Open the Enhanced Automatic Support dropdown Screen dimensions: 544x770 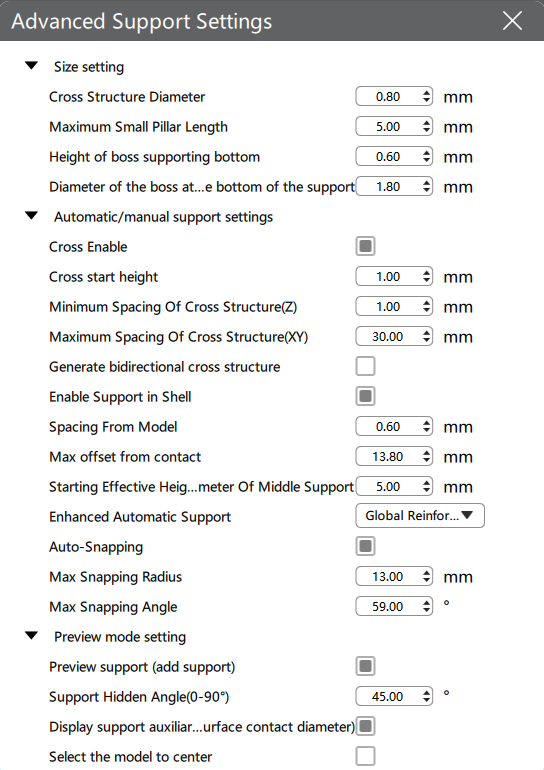420,516
